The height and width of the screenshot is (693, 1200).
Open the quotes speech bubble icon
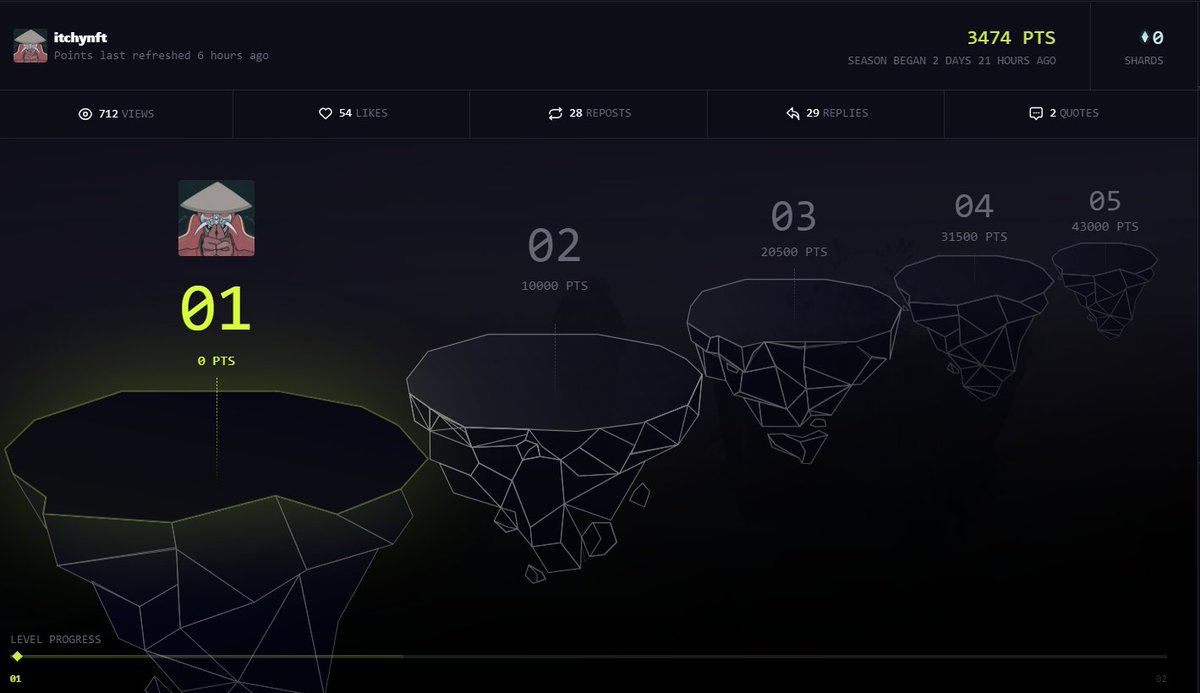click(x=1035, y=113)
